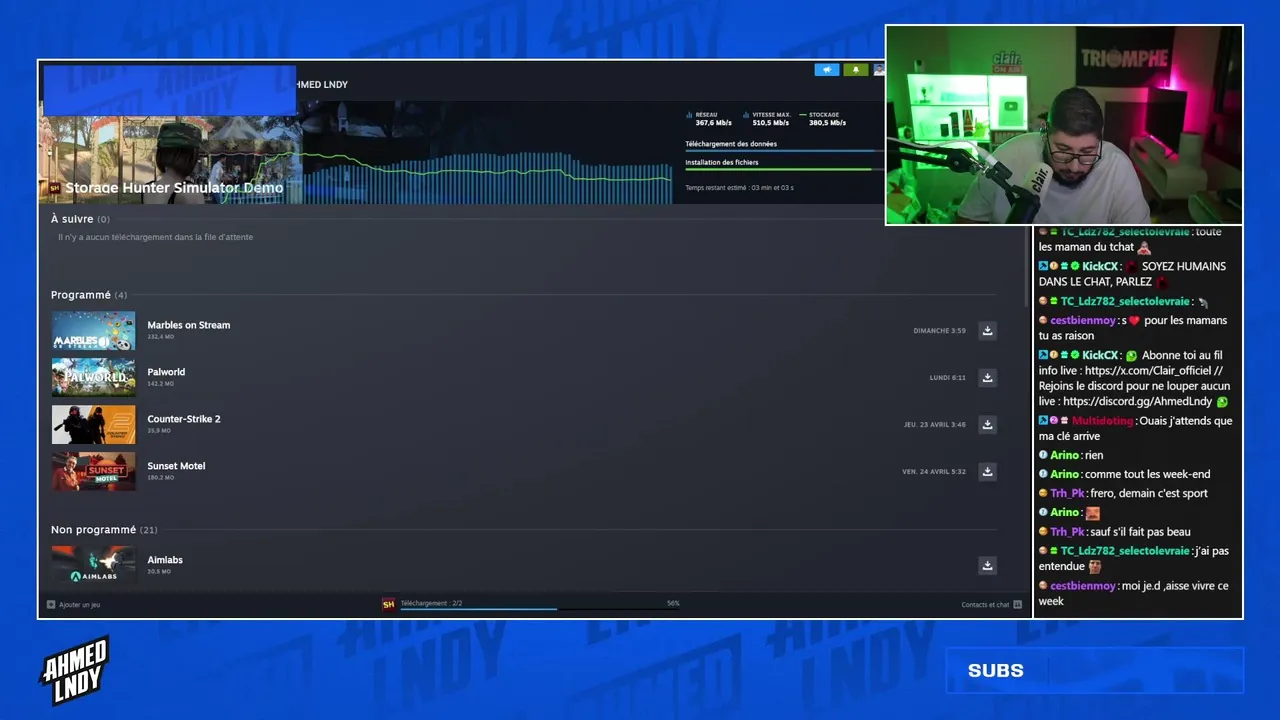Click Ajouter un jeu
The width and height of the screenshot is (1280, 720).
click(79, 605)
